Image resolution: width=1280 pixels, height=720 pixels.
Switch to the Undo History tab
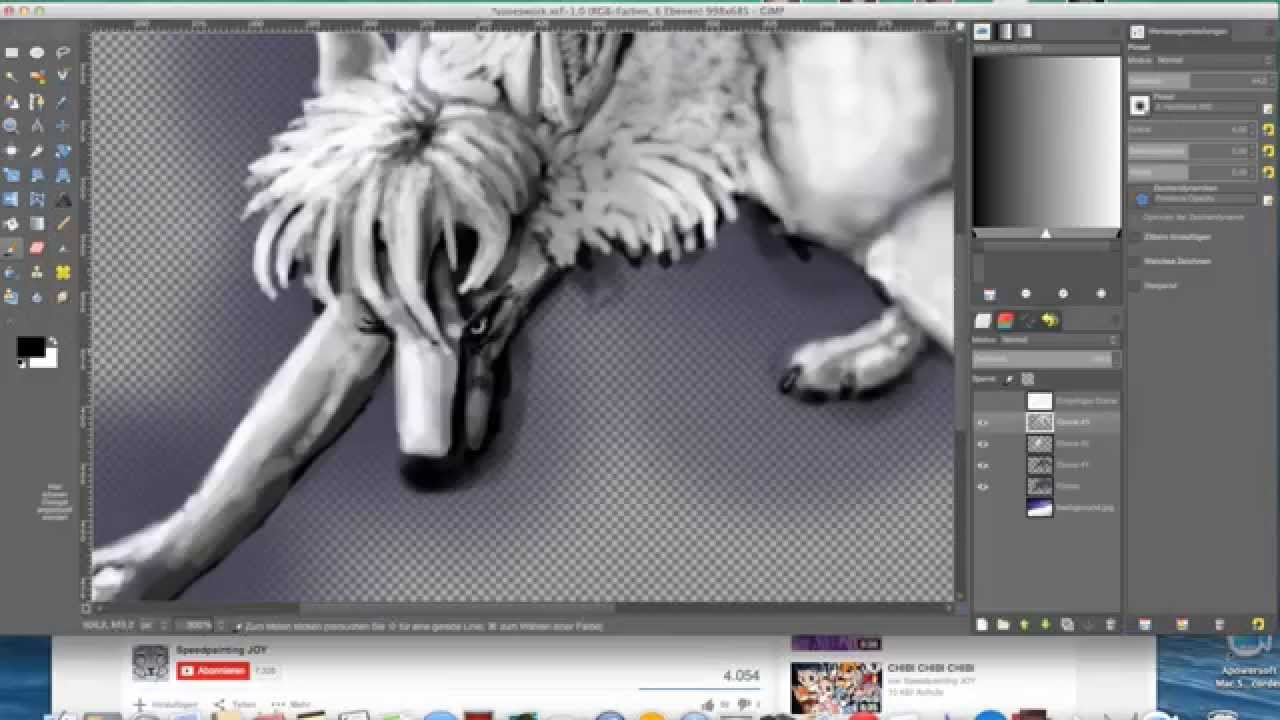pos(1050,321)
